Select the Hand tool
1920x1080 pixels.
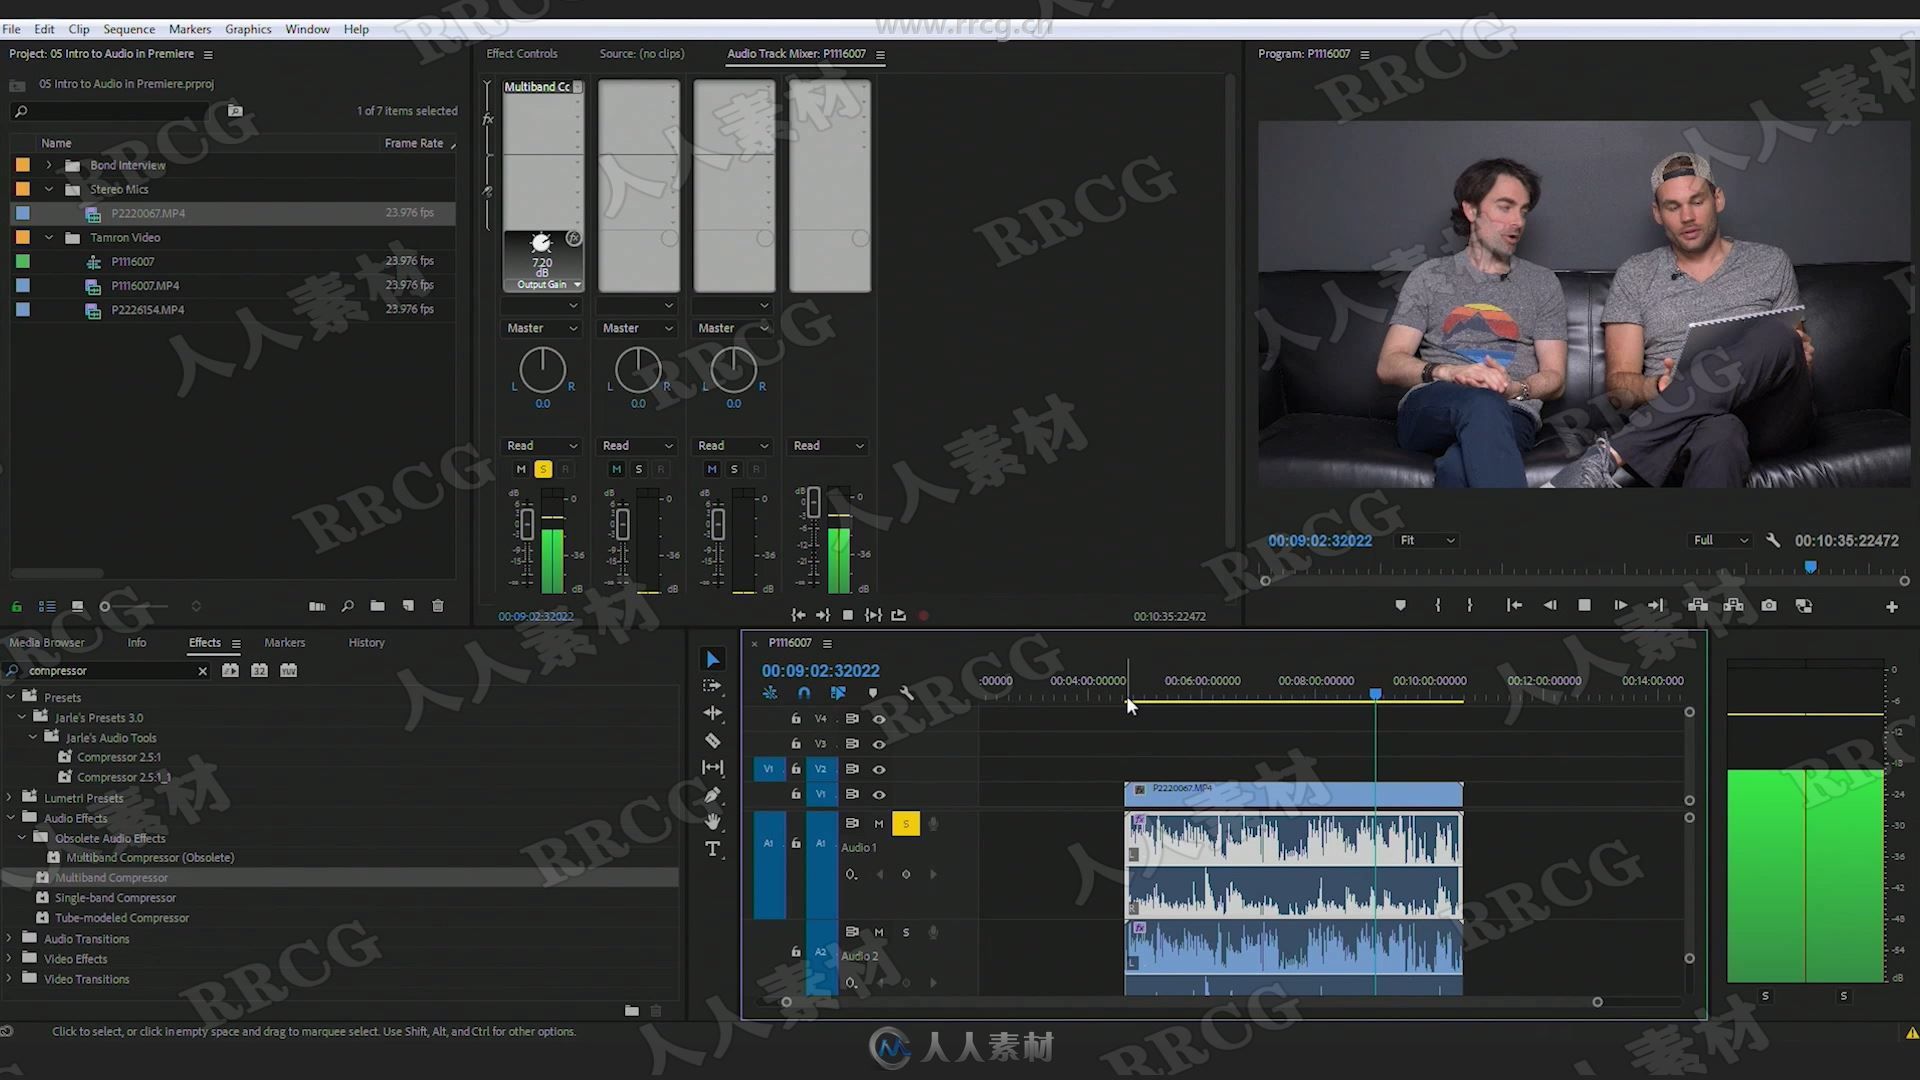pyautogui.click(x=712, y=821)
